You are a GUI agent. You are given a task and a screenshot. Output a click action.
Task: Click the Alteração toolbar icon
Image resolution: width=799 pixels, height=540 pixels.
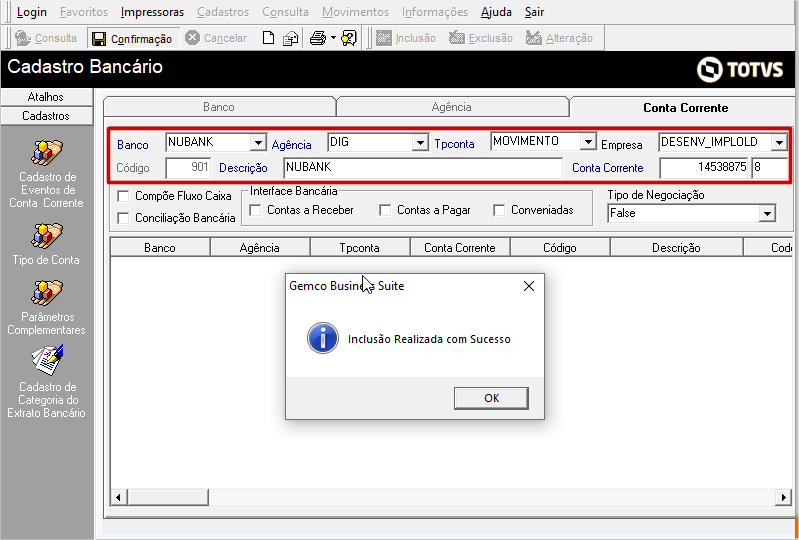point(534,38)
